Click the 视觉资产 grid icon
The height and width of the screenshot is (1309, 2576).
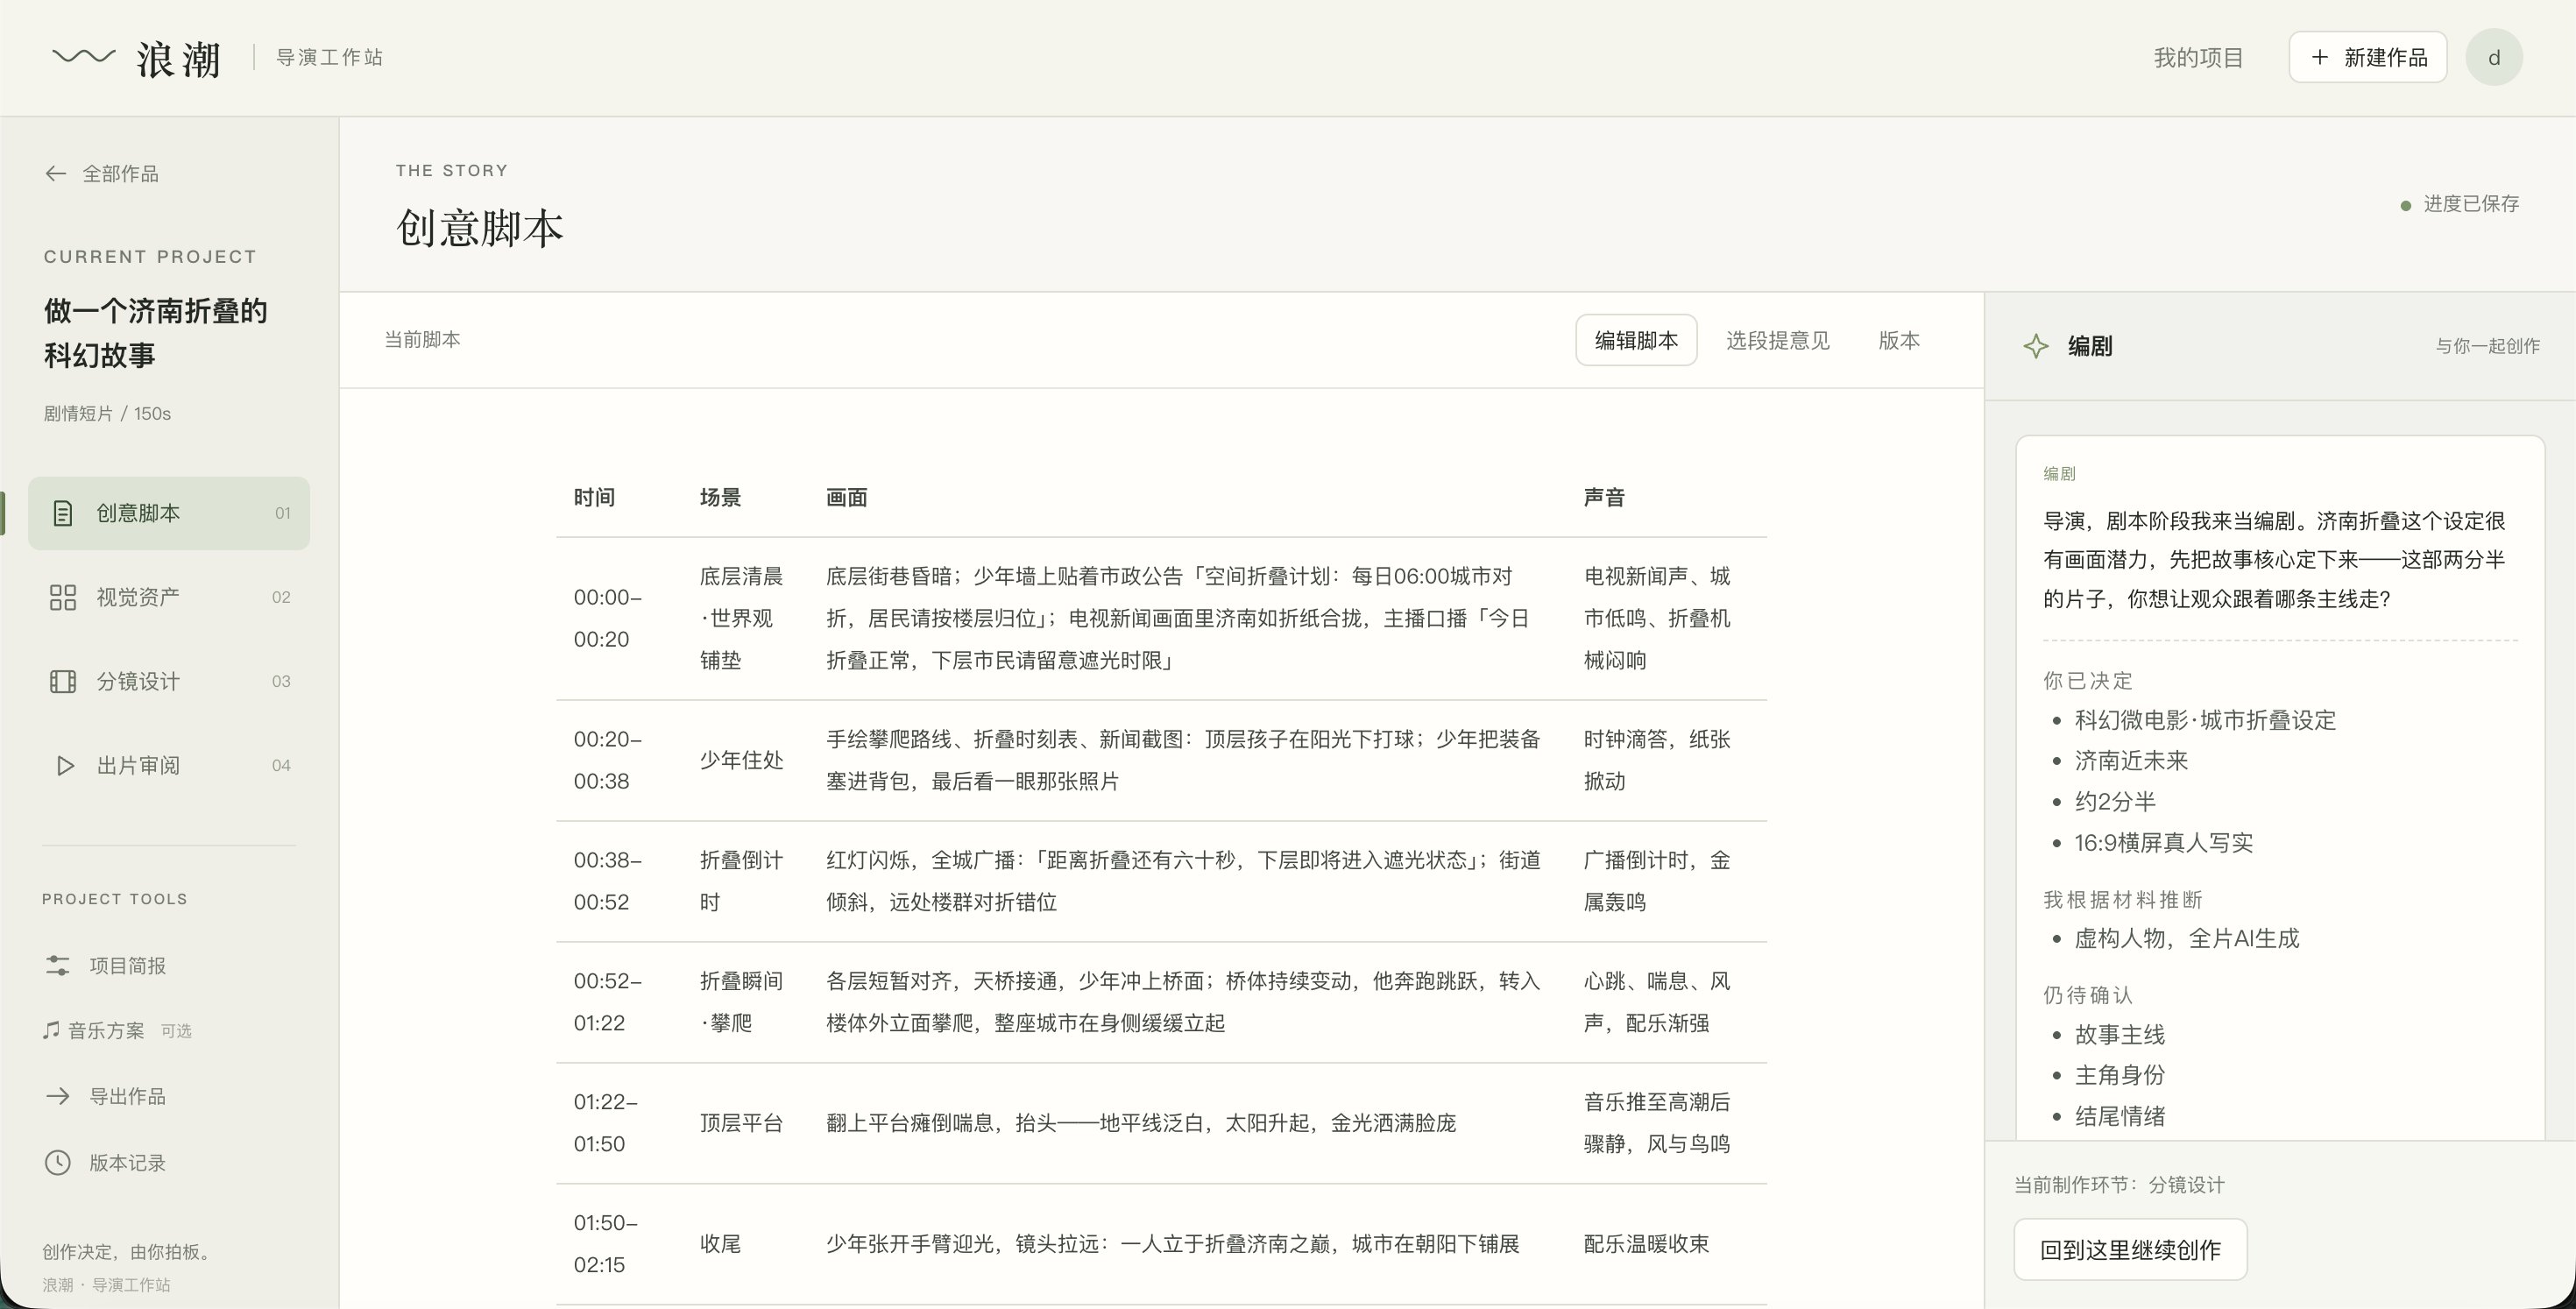62,597
